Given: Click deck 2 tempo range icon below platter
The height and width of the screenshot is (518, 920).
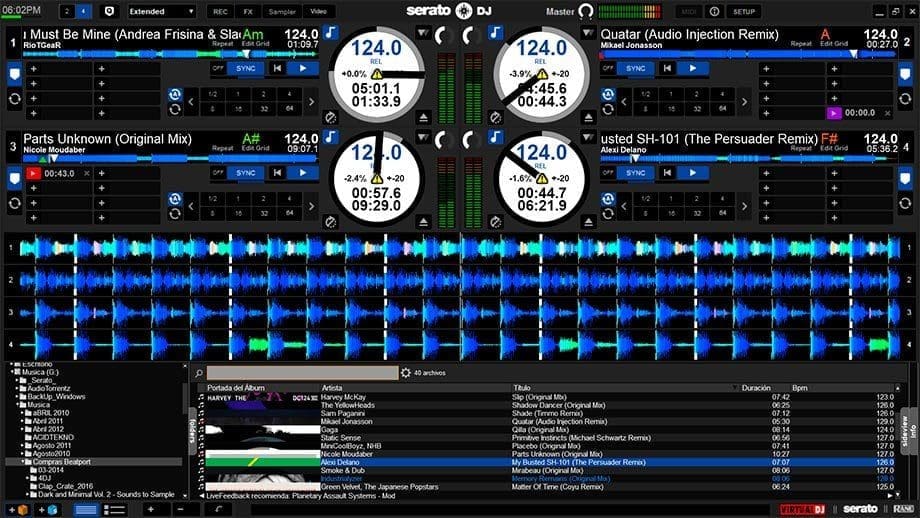Looking at the screenshot, I should tap(496, 117).
